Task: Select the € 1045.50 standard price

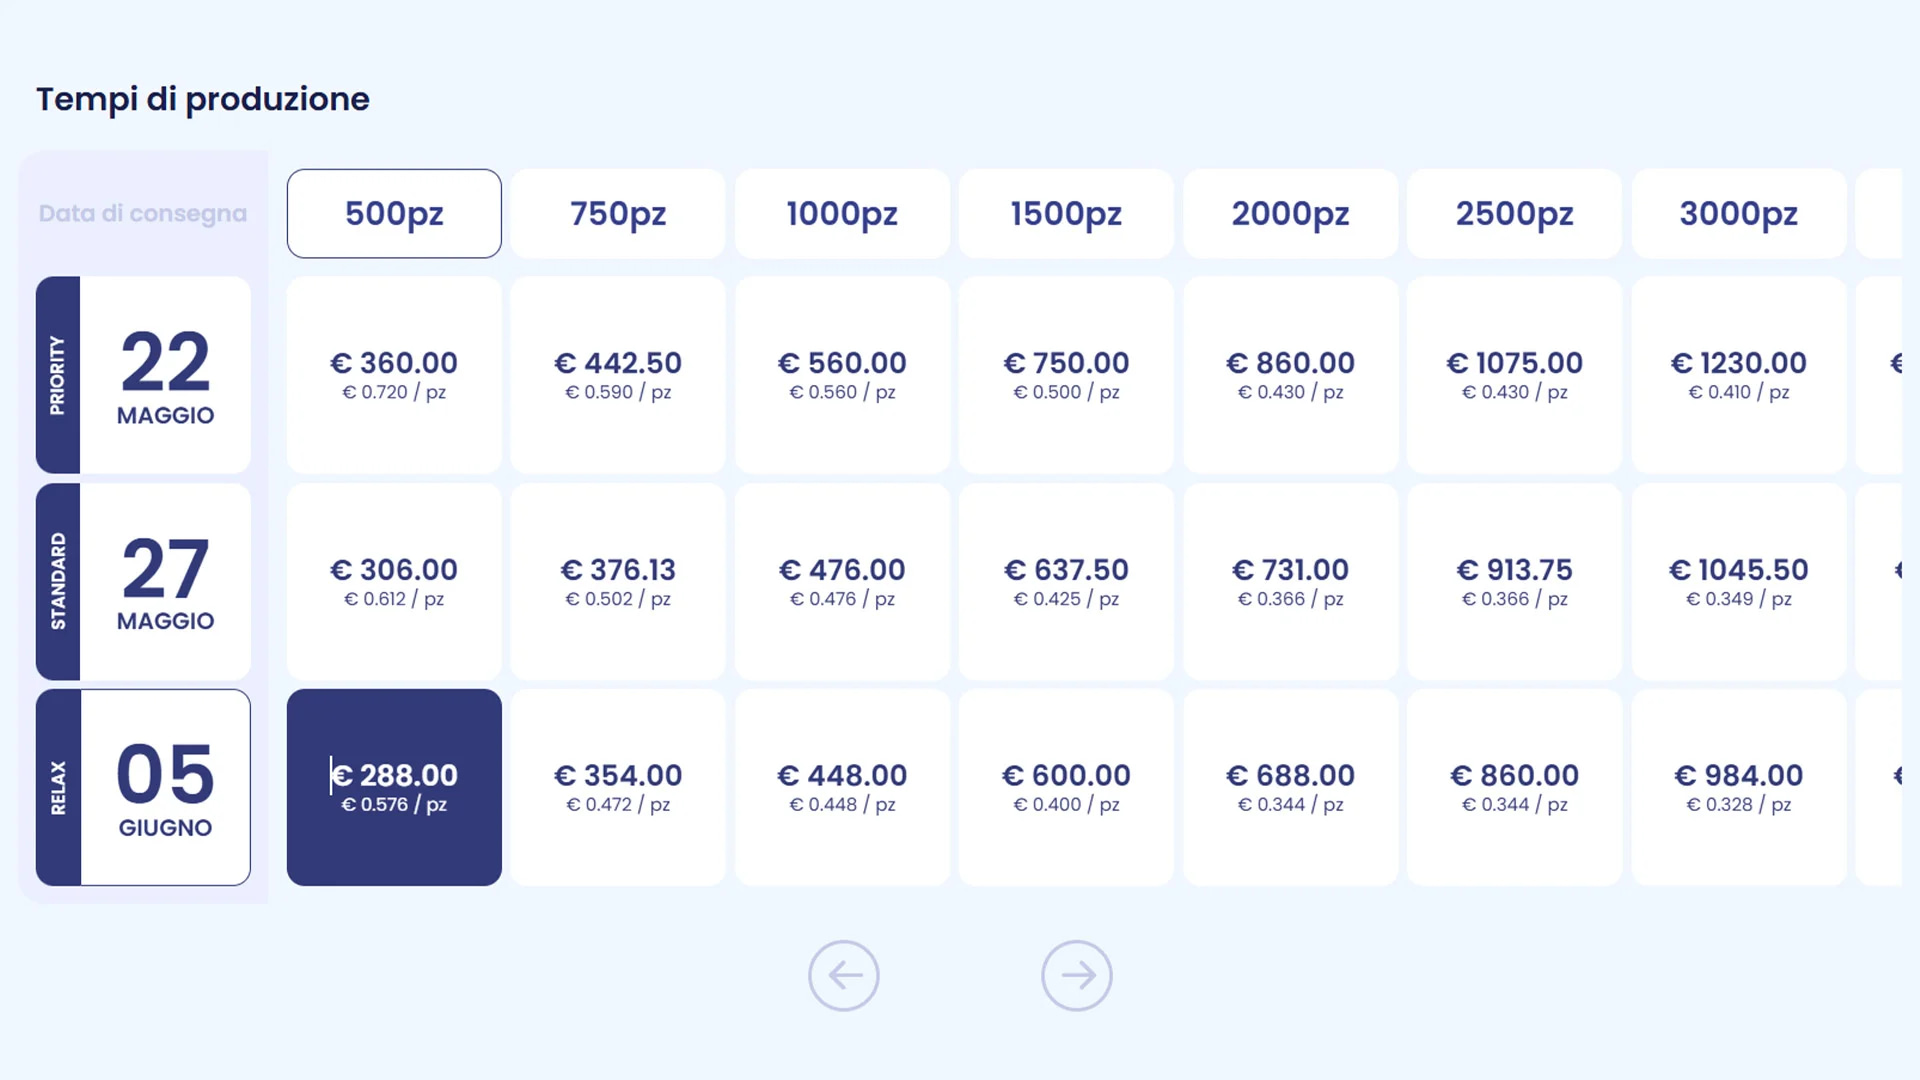Action: (1739, 582)
